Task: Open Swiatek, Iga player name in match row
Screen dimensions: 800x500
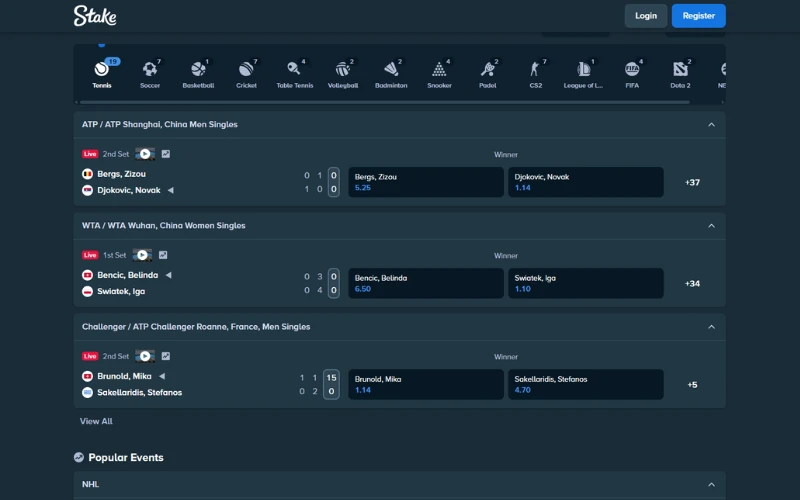Action: (121, 291)
